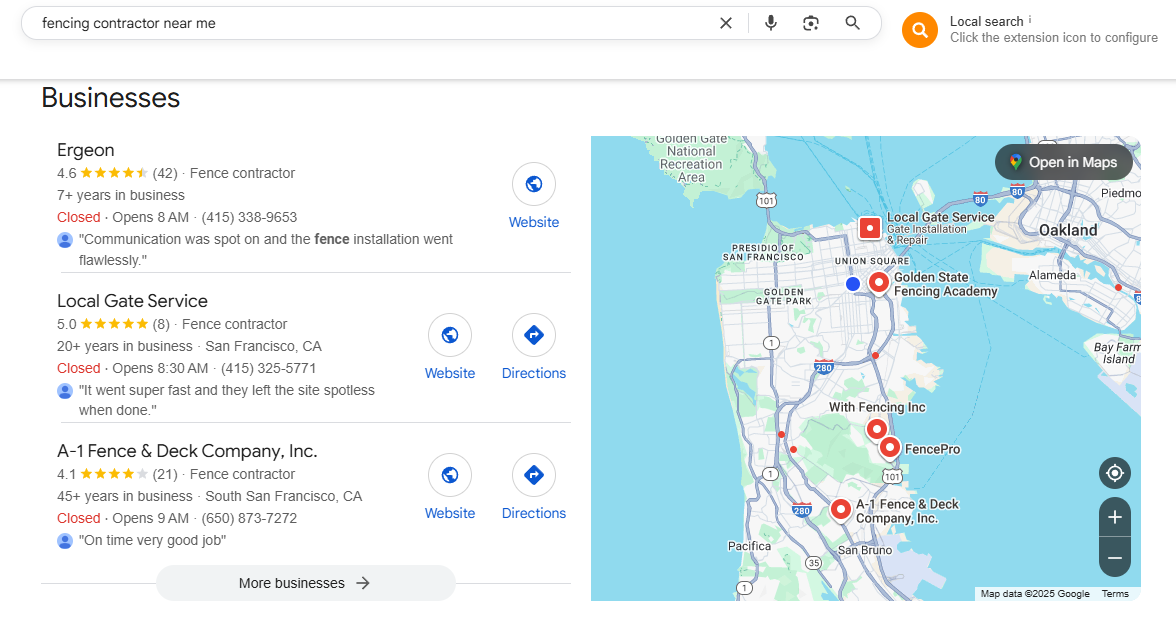The image size is (1176, 617).
Task: Open the map Terms link
Action: click(1114, 594)
